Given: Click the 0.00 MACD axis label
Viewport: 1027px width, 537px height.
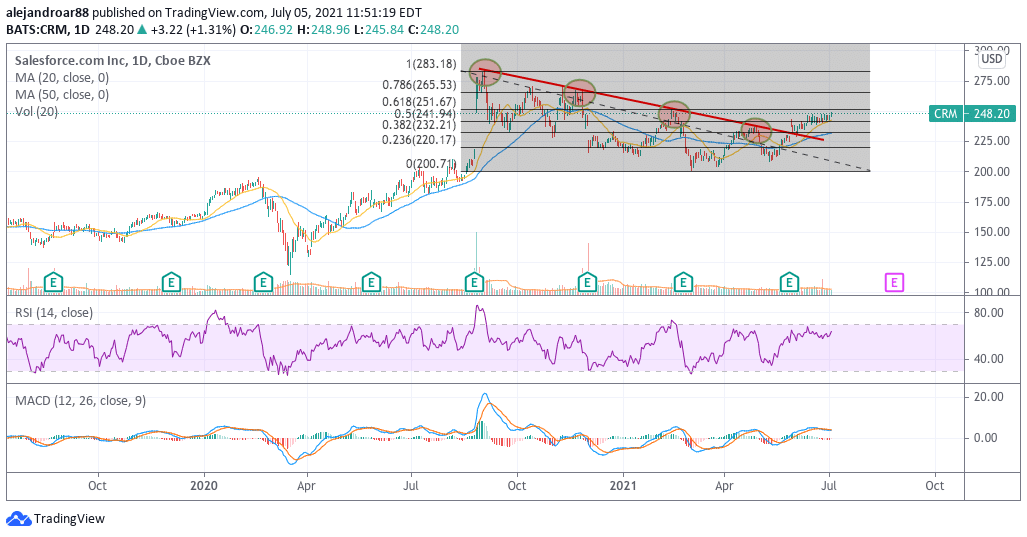Looking at the screenshot, I should click(986, 437).
